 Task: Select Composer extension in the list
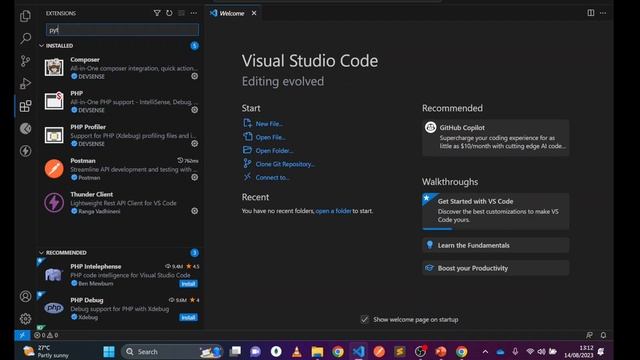[121, 67]
